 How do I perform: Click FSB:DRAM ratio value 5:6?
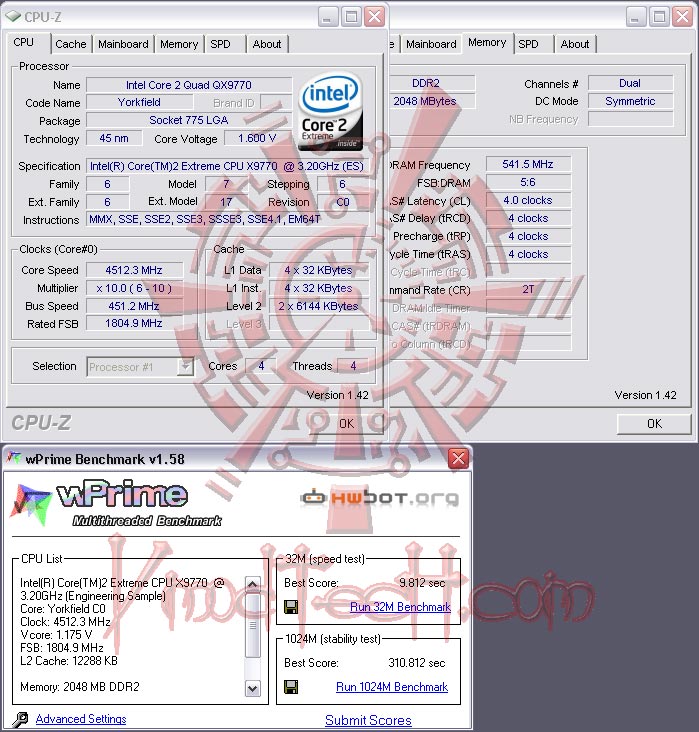click(x=528, y=182)
